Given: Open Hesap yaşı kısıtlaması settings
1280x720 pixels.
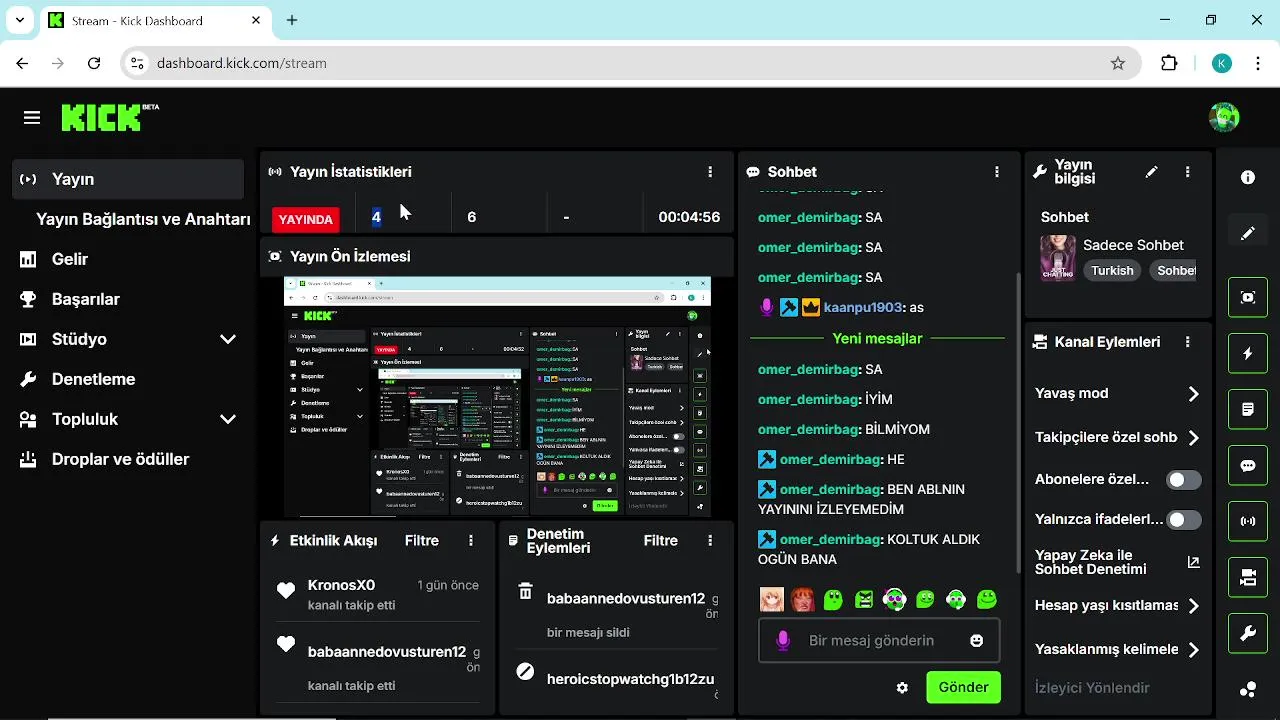Looking at the screenshot, I should [x=1117, y=606].
